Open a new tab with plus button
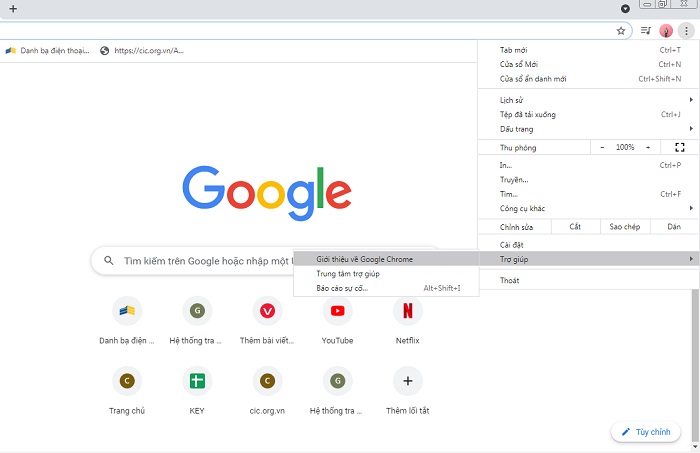700x453 pixels. coord(13,8)
